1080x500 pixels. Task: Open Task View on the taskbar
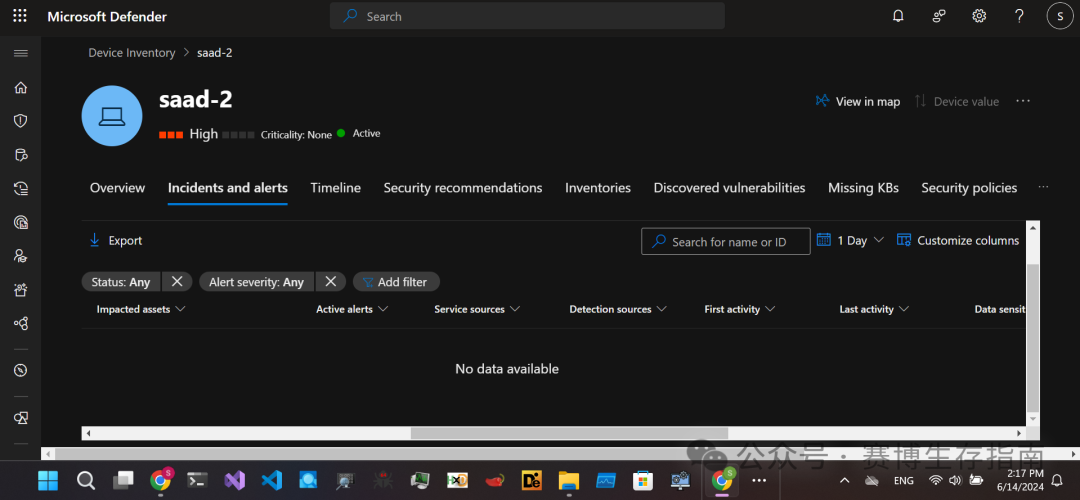point(123,480)
